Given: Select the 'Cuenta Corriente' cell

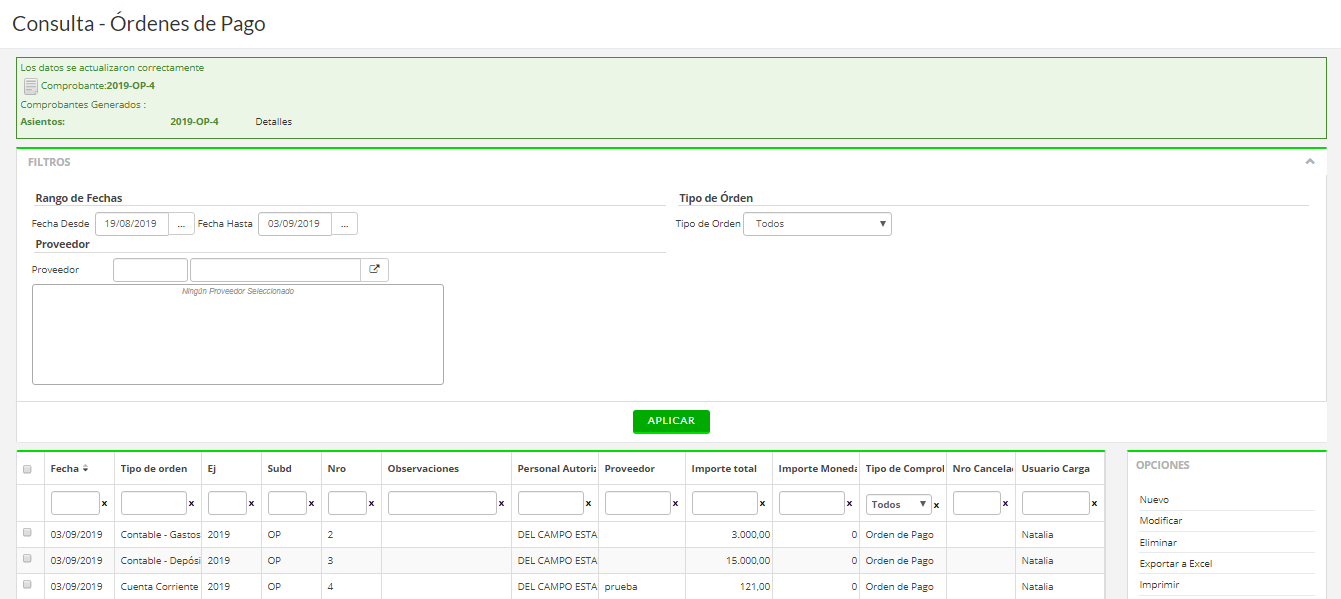Looking at the screenshot, I should (x=158, y=586).
